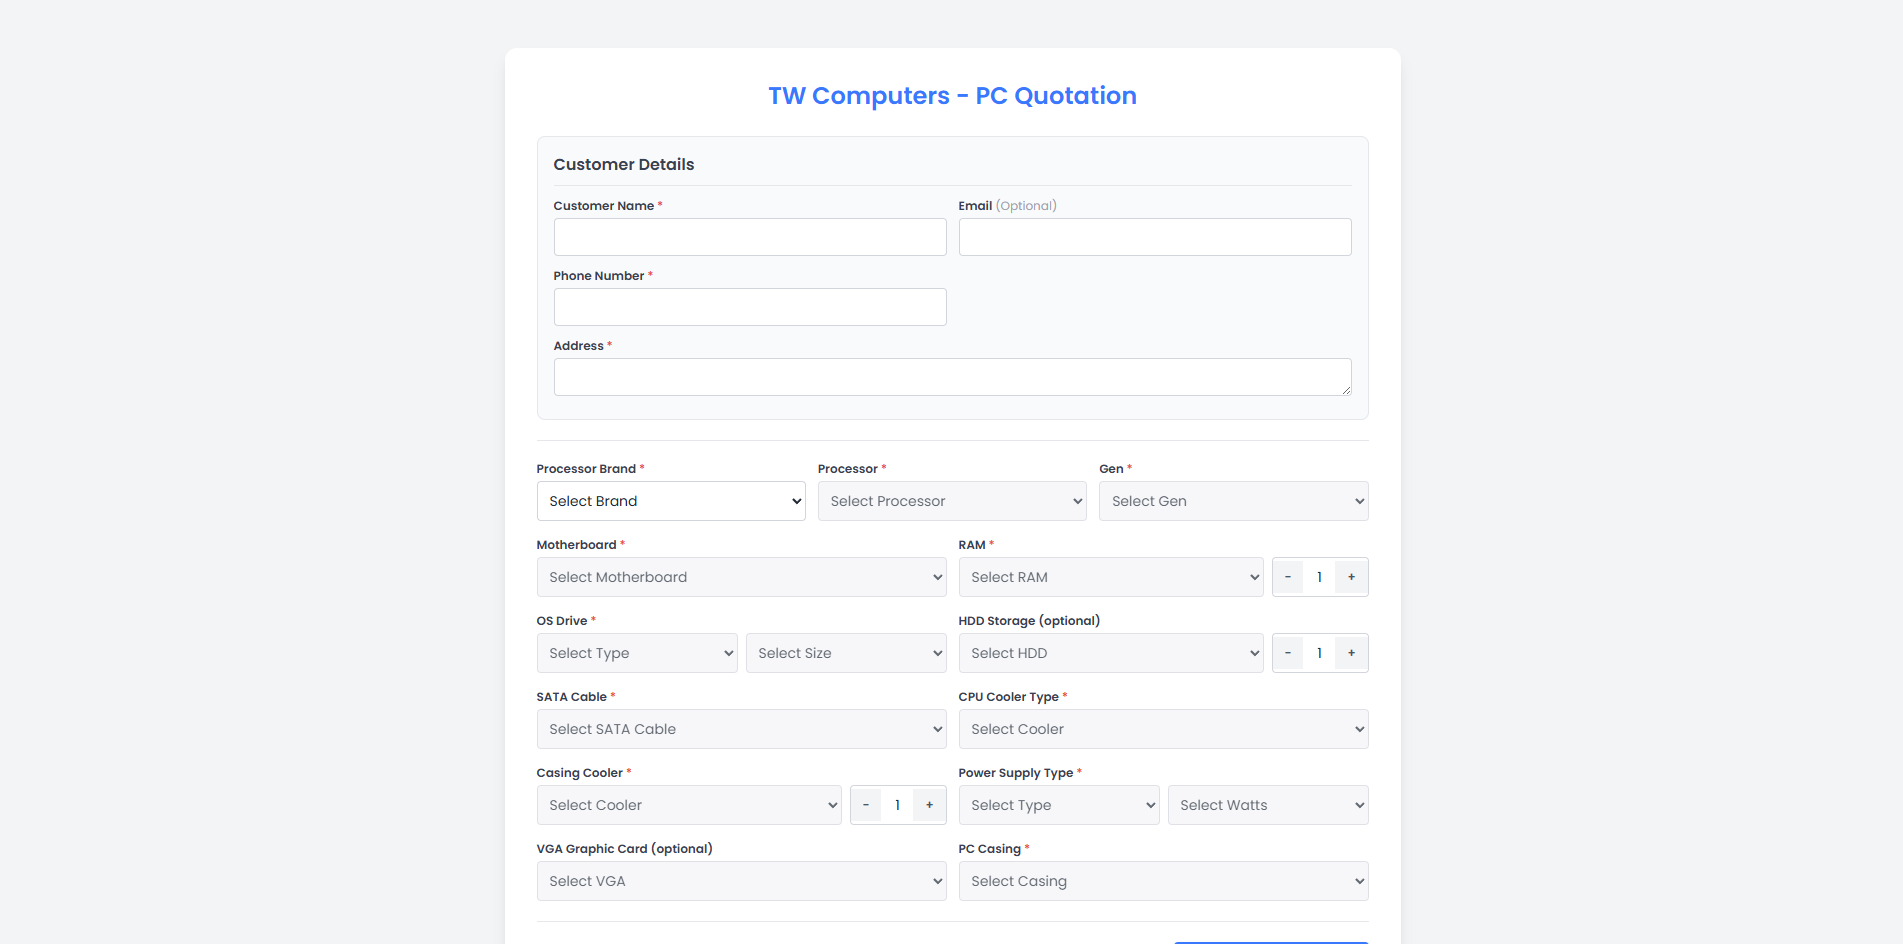Click the Customer Name input field
Image resolution: width=1903 pixels, height=944 pixels.
(750, 237)
